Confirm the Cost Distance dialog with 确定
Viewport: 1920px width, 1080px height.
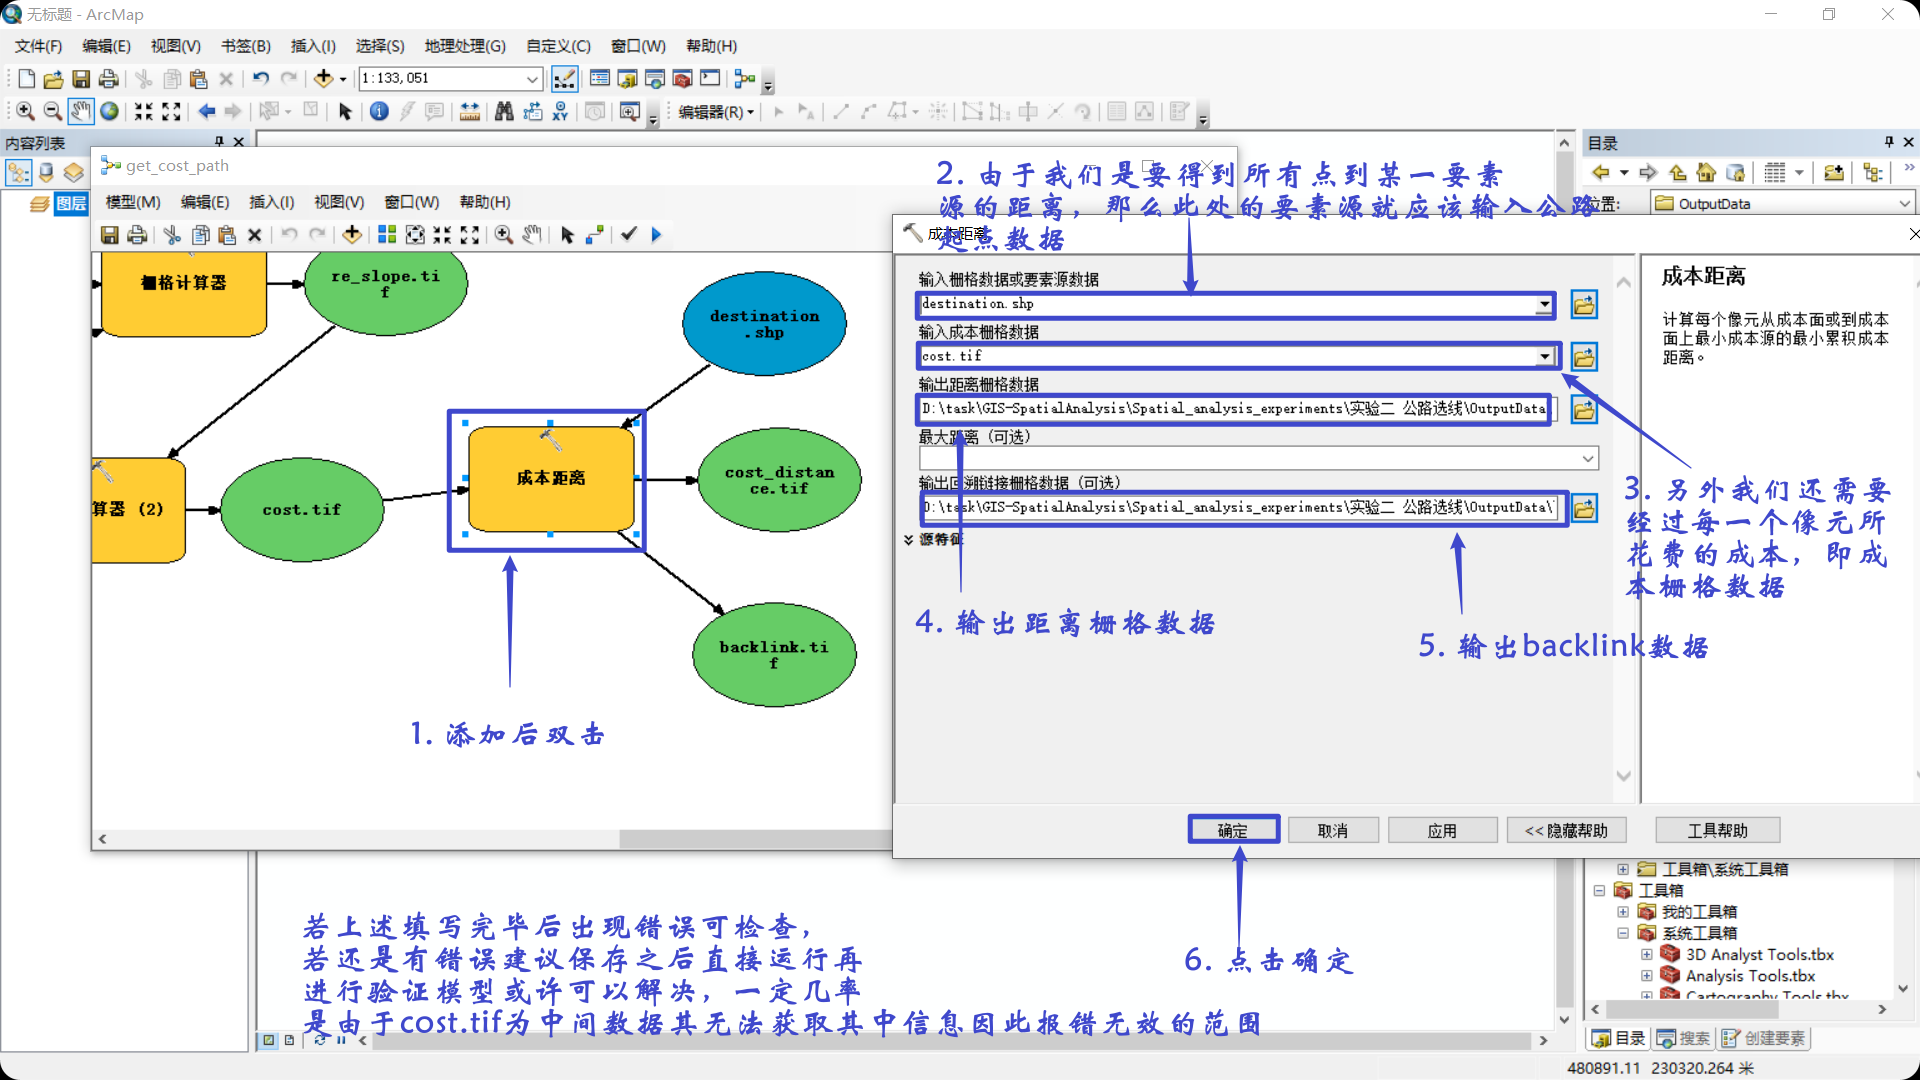pos(1233,830)
